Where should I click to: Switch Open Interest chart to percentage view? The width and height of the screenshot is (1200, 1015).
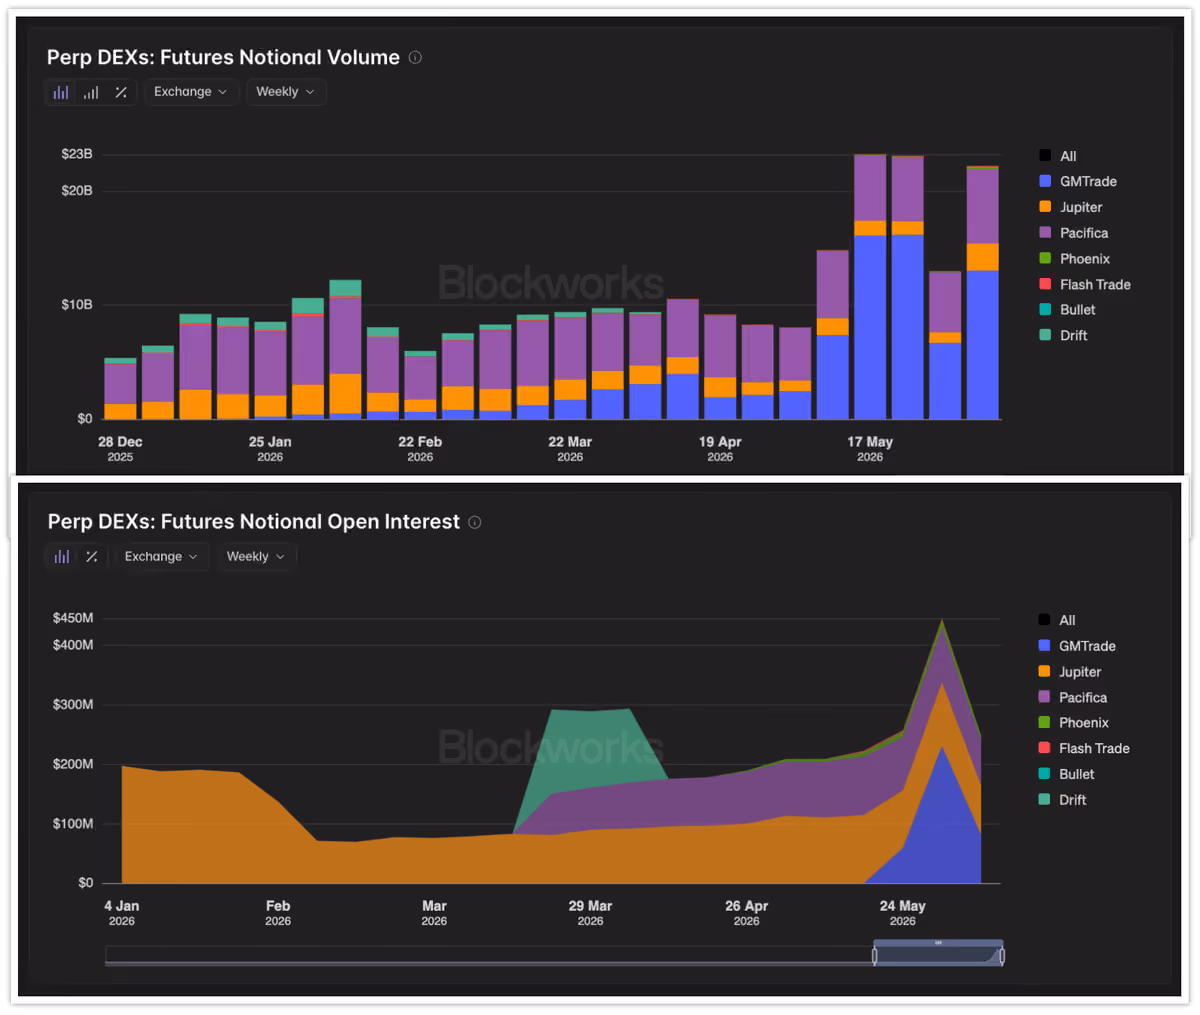[x=92, y=556]
